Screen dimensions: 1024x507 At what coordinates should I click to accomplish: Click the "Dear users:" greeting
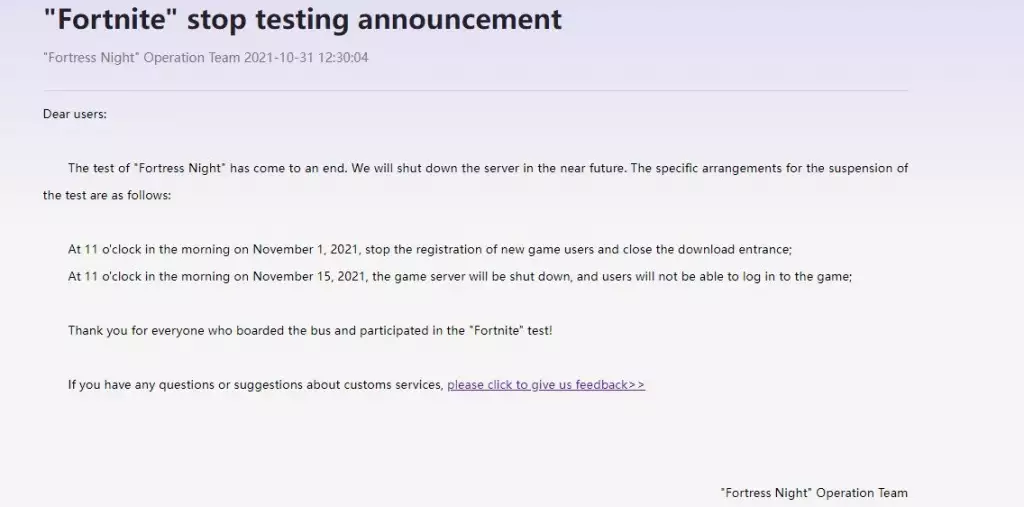(75, 114)
